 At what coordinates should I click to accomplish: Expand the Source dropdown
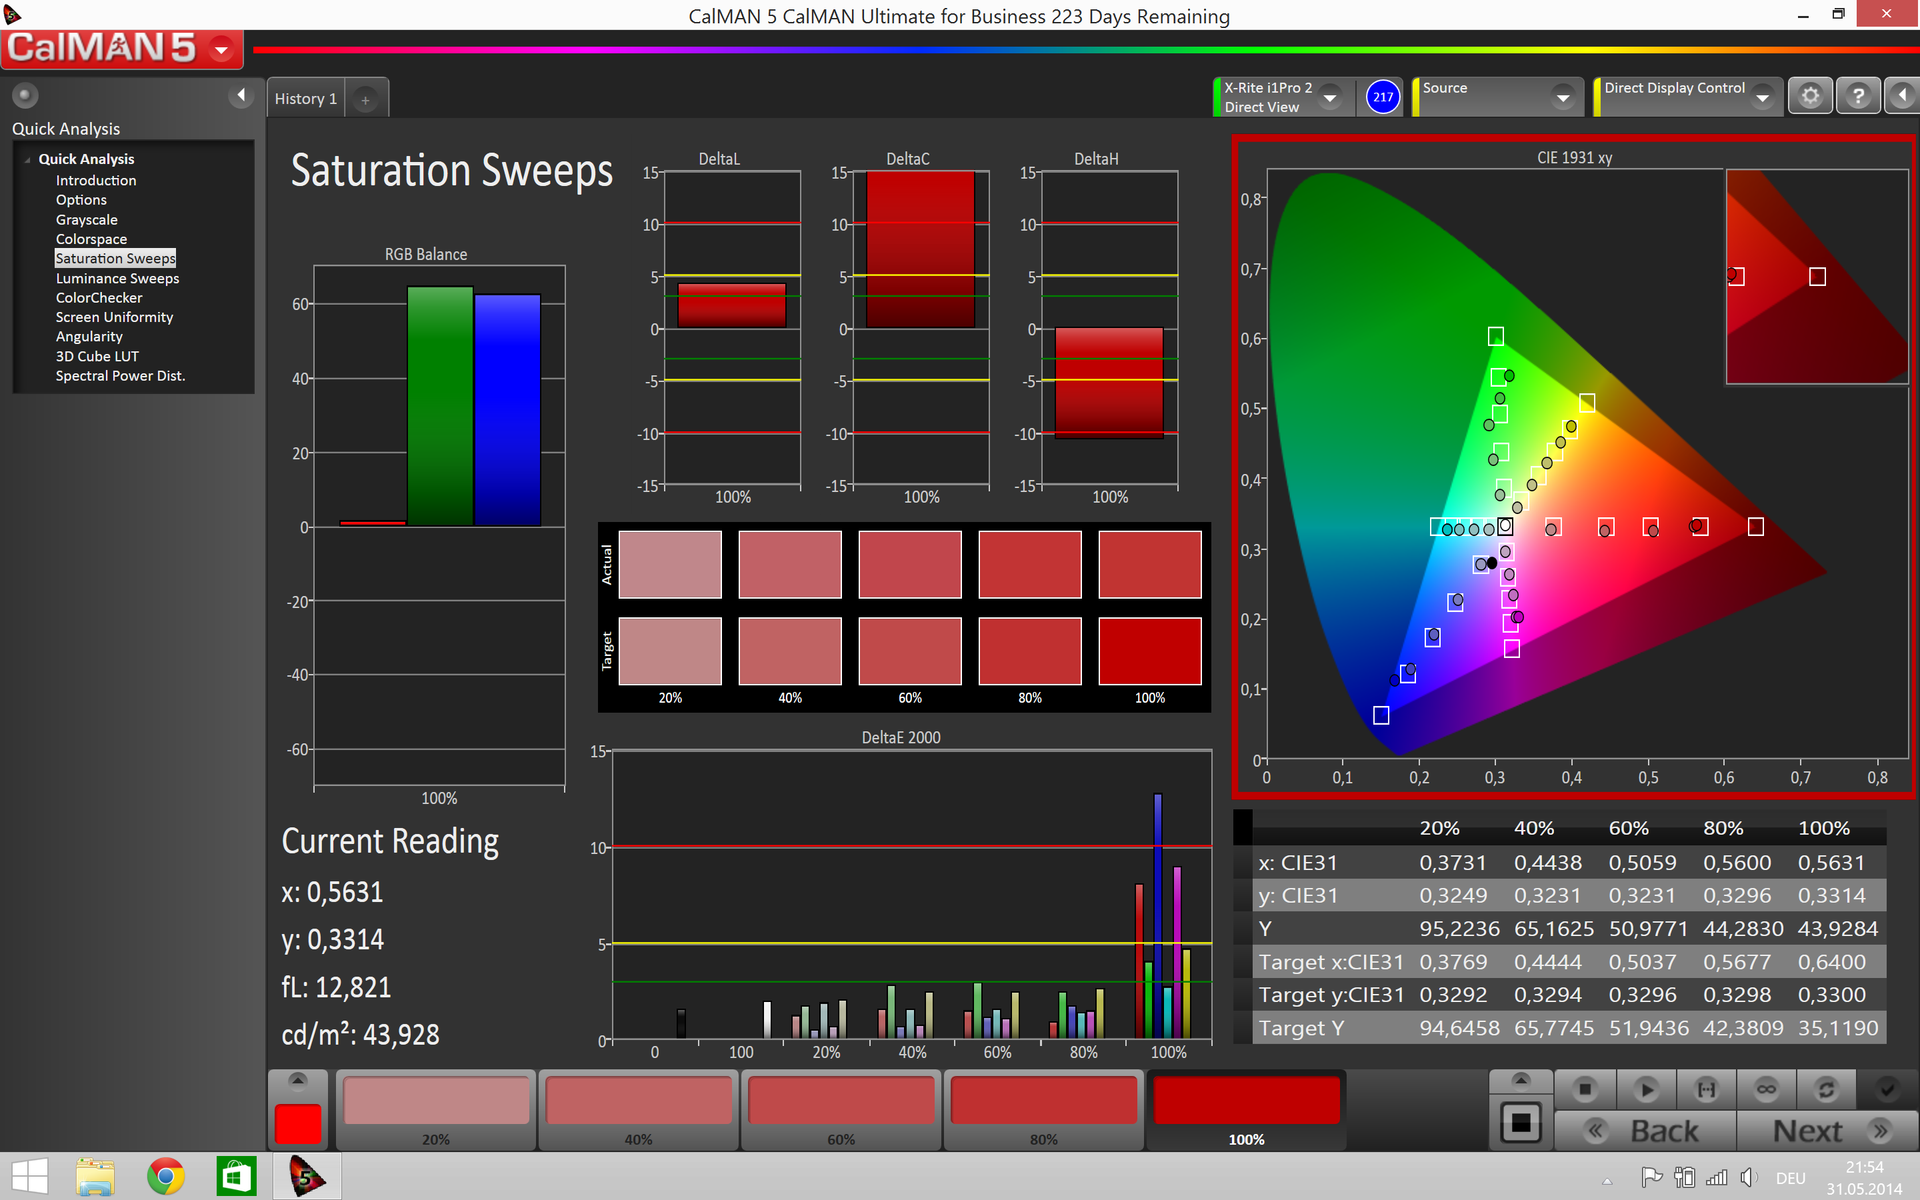coord(1562,98)
